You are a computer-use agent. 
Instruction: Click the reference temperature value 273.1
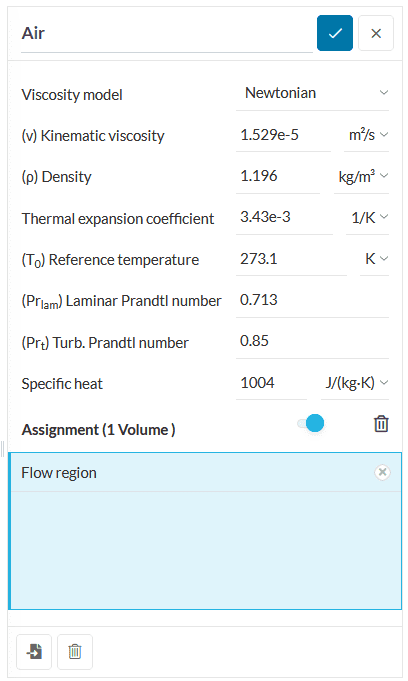tap(291, 259)
